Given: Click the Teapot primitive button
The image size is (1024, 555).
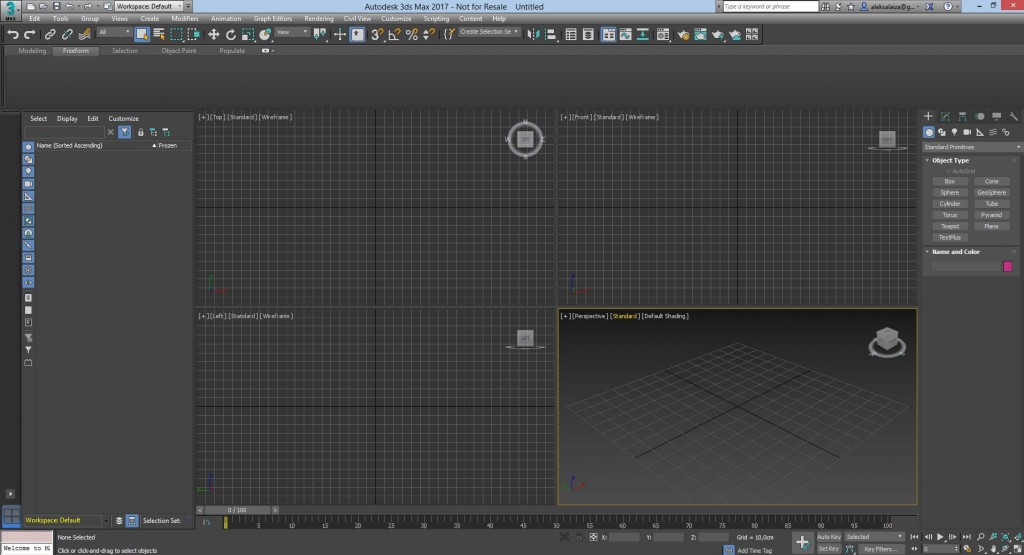Looking at the screenshot, I should [949, 226].
